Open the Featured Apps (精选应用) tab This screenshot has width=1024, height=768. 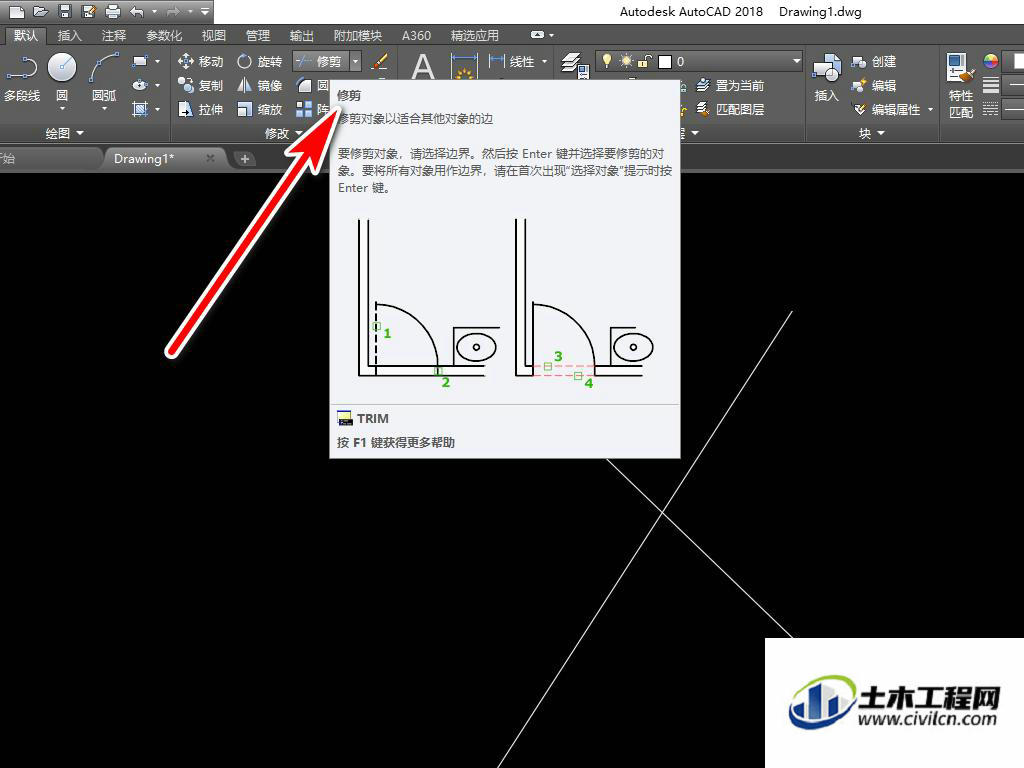click(x=475, y=35)
